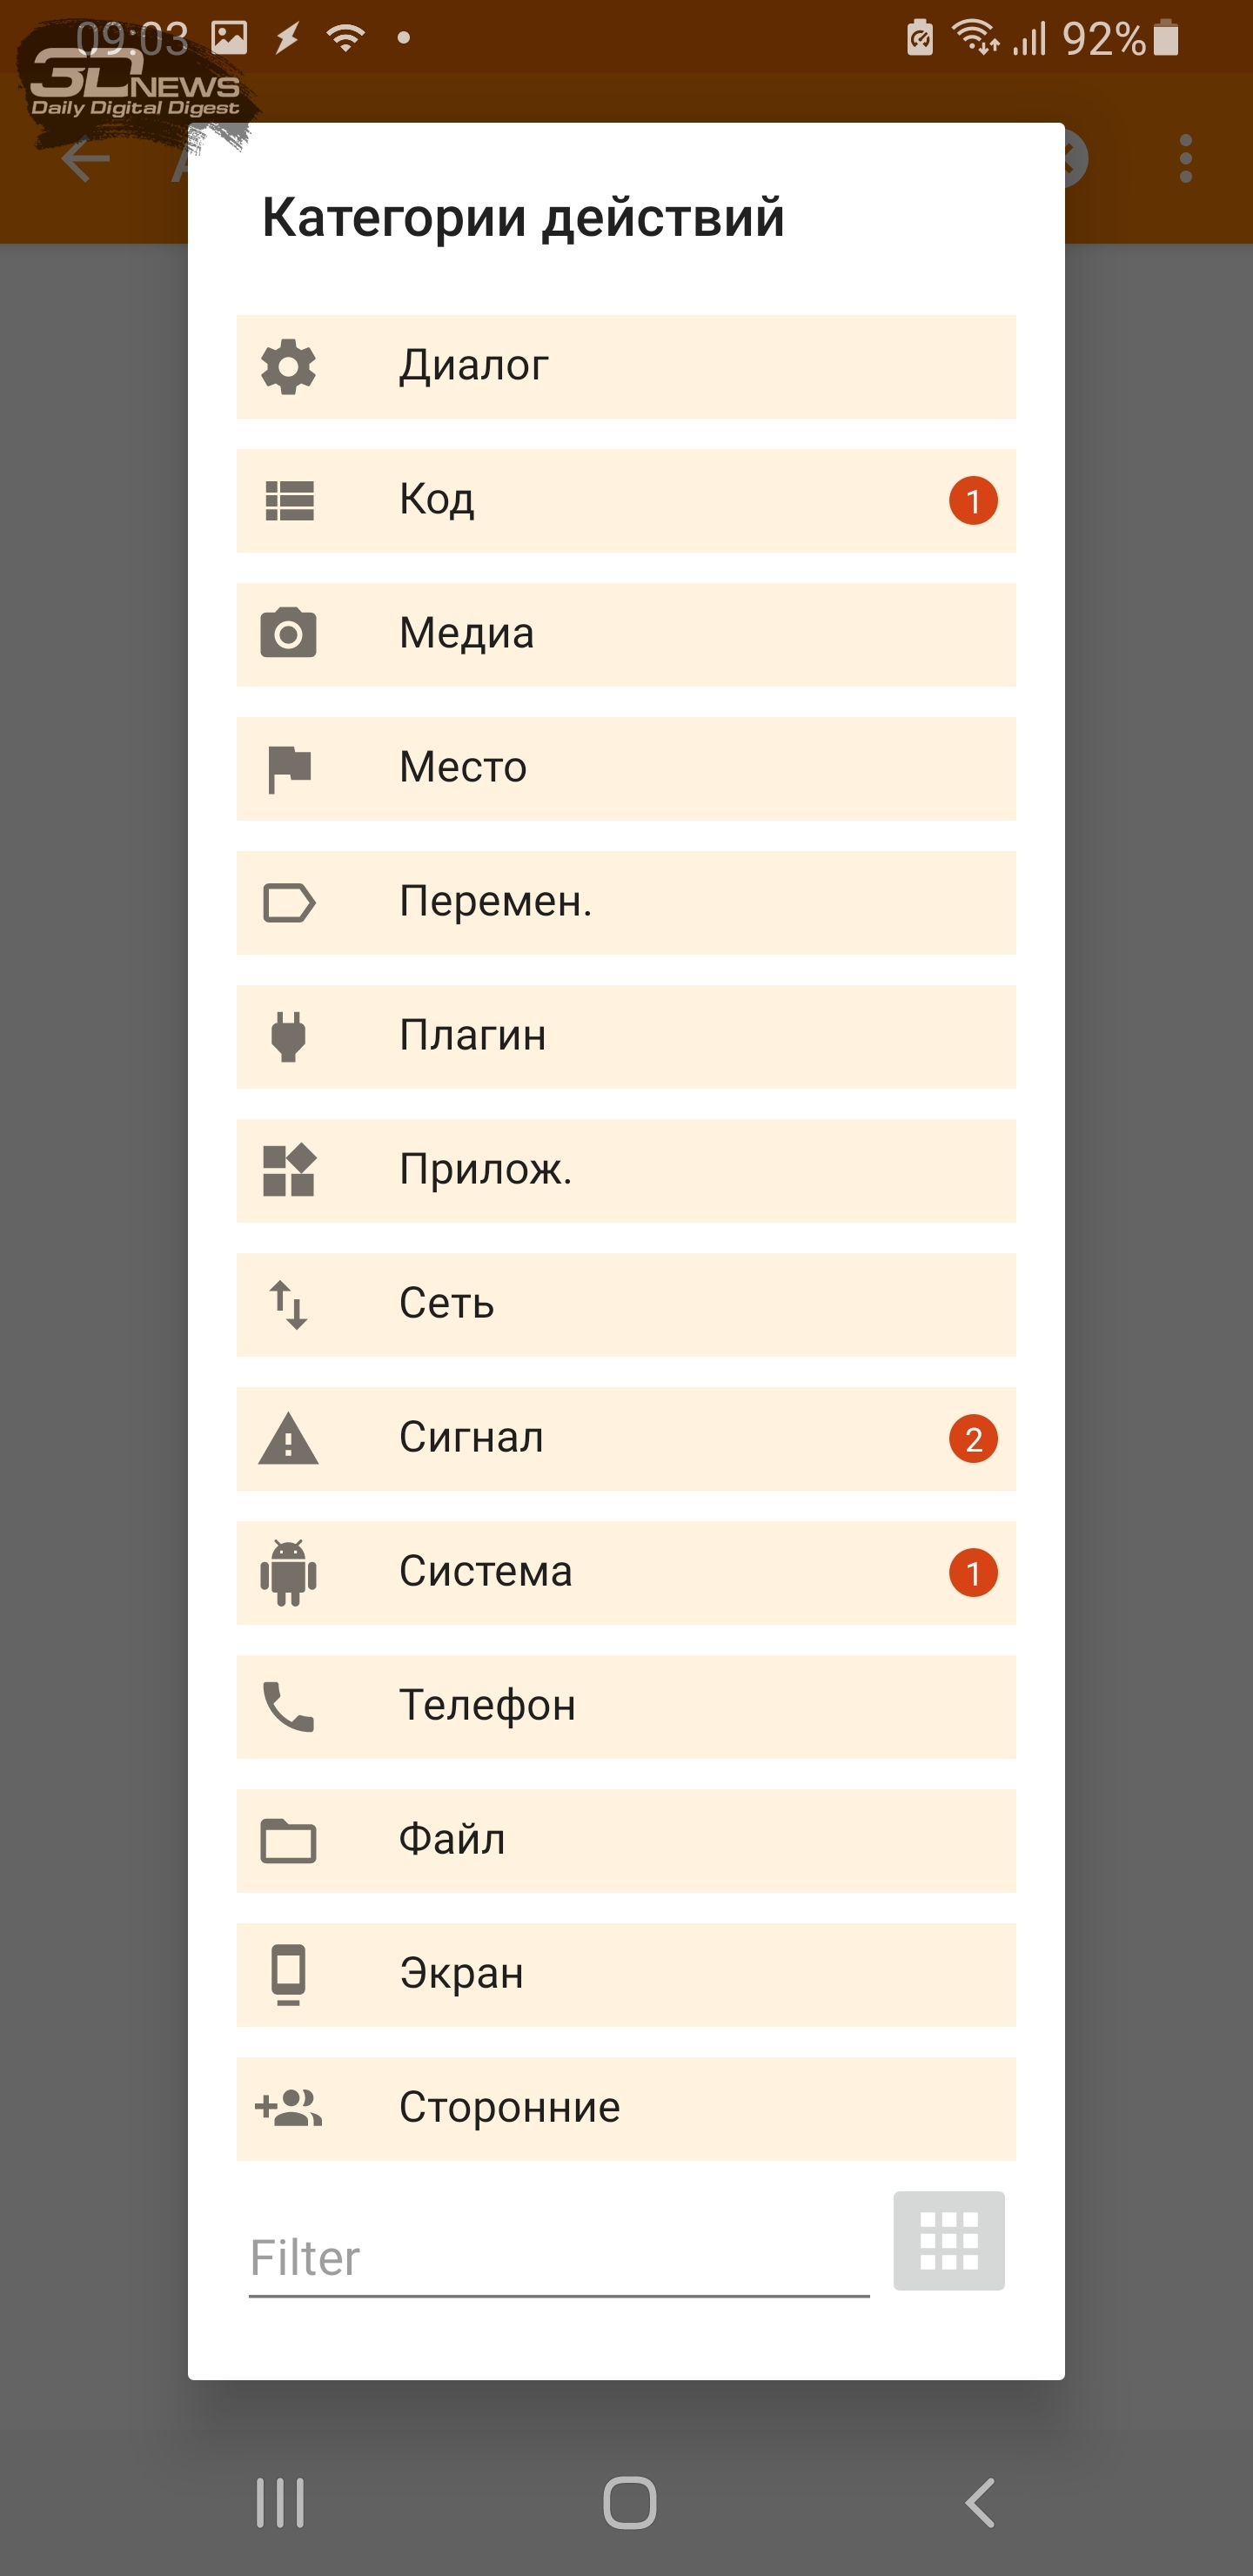Open the Система Android robot icon

[x=288, y=1572]
